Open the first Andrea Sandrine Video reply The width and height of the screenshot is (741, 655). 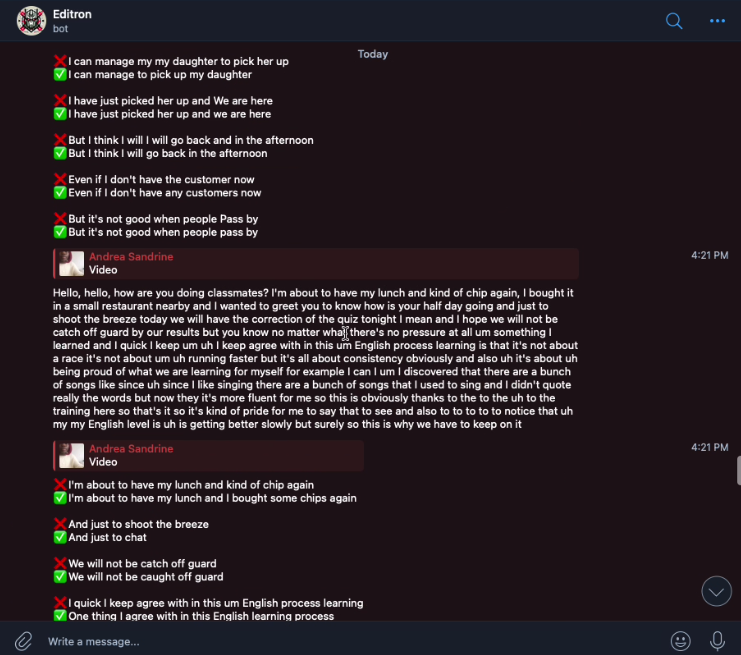tap(316, 263)
